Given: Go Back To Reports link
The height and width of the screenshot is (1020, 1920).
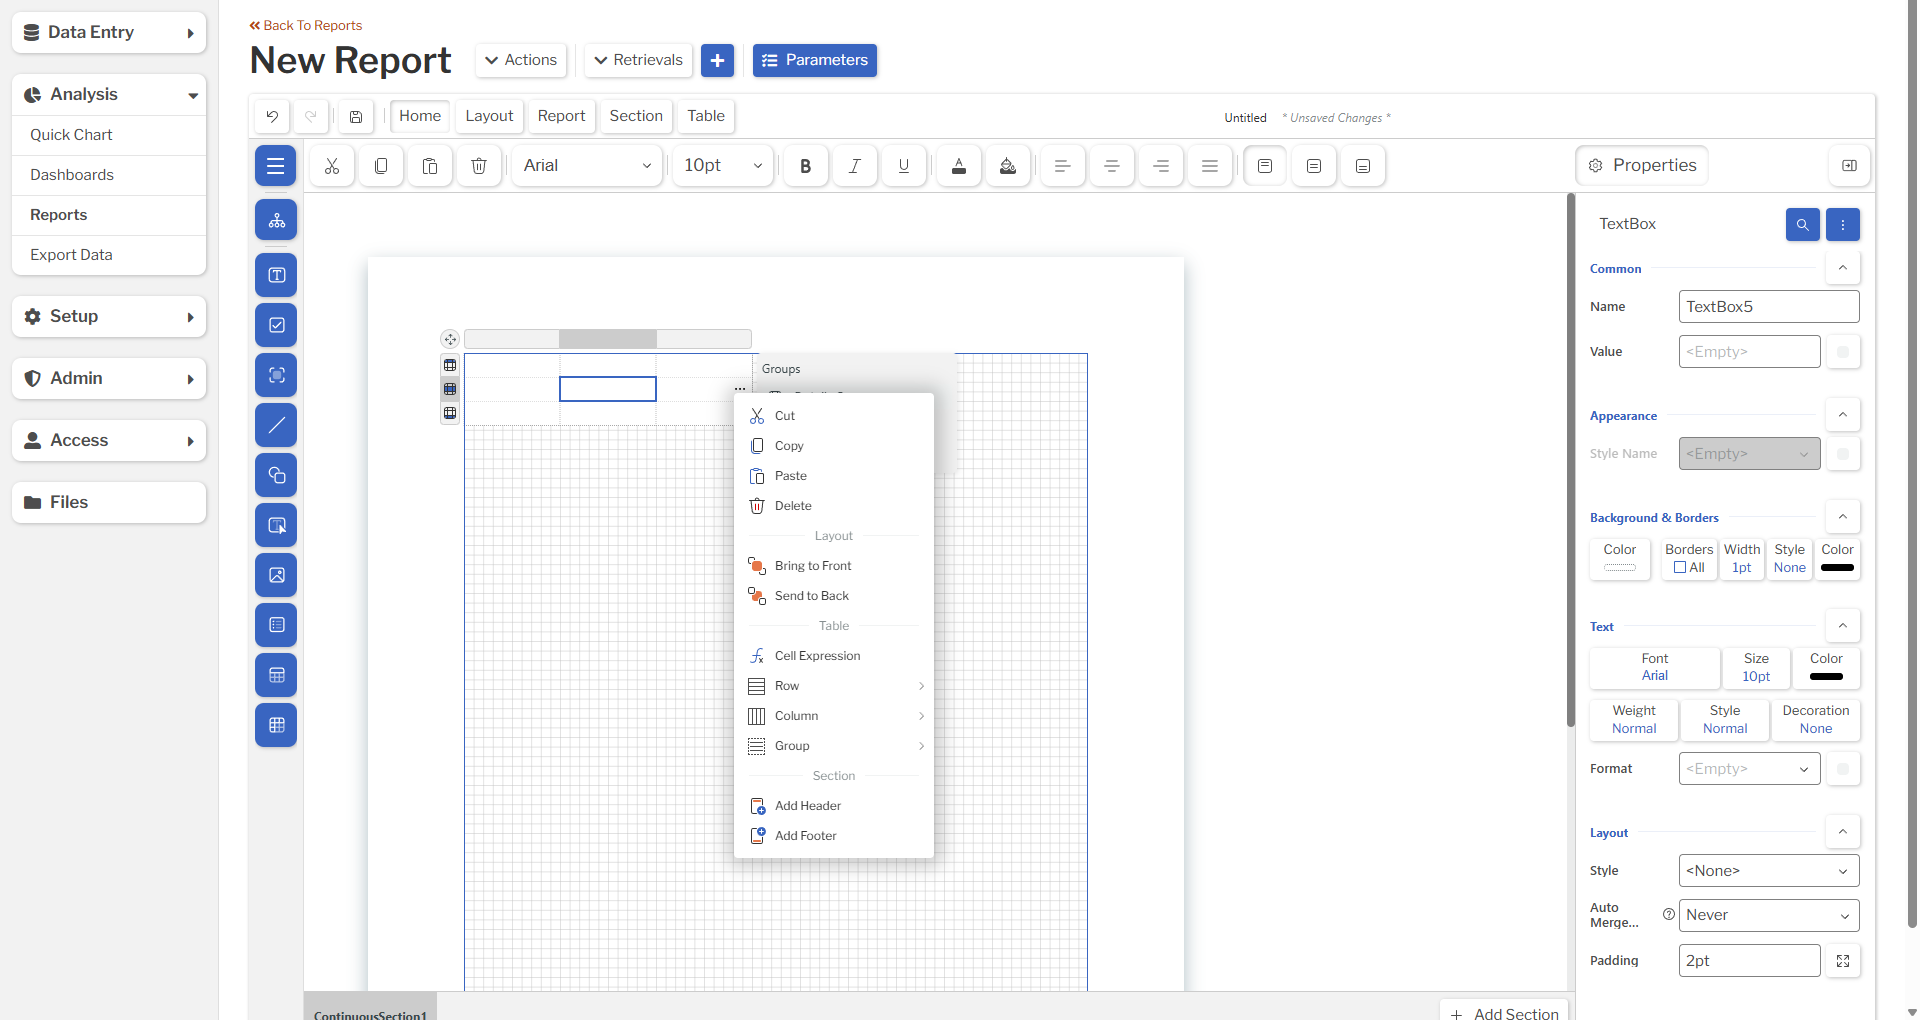Looking at the screenshot, I should point(306,25).
